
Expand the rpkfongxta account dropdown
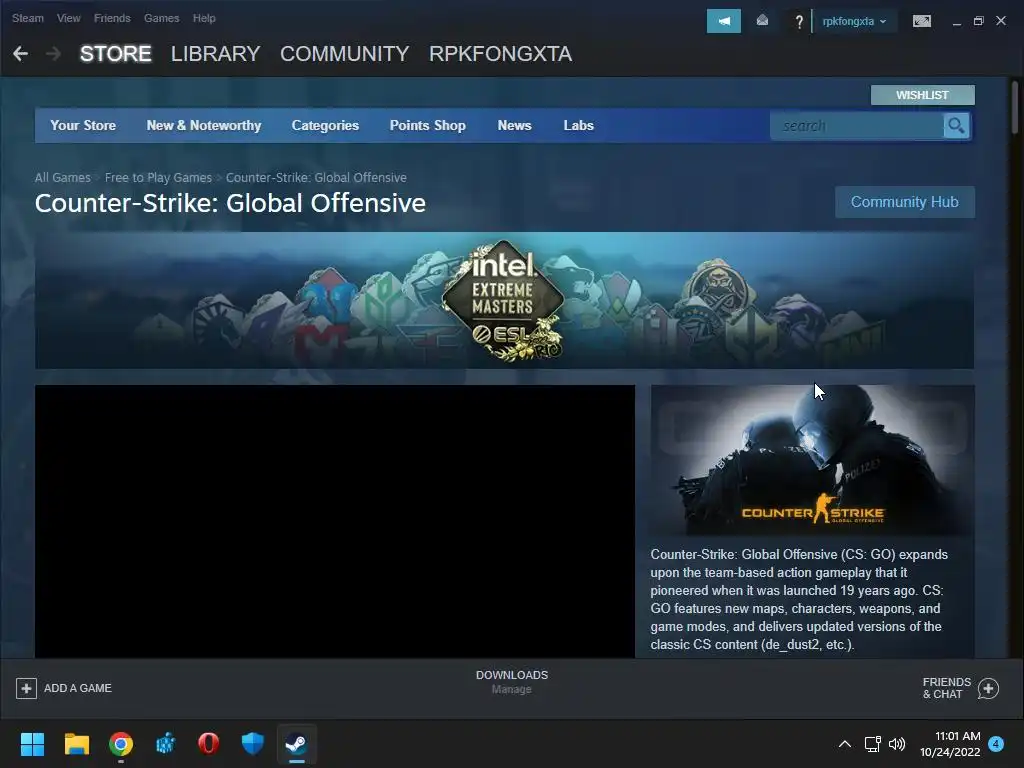click(x=854, y=22)
